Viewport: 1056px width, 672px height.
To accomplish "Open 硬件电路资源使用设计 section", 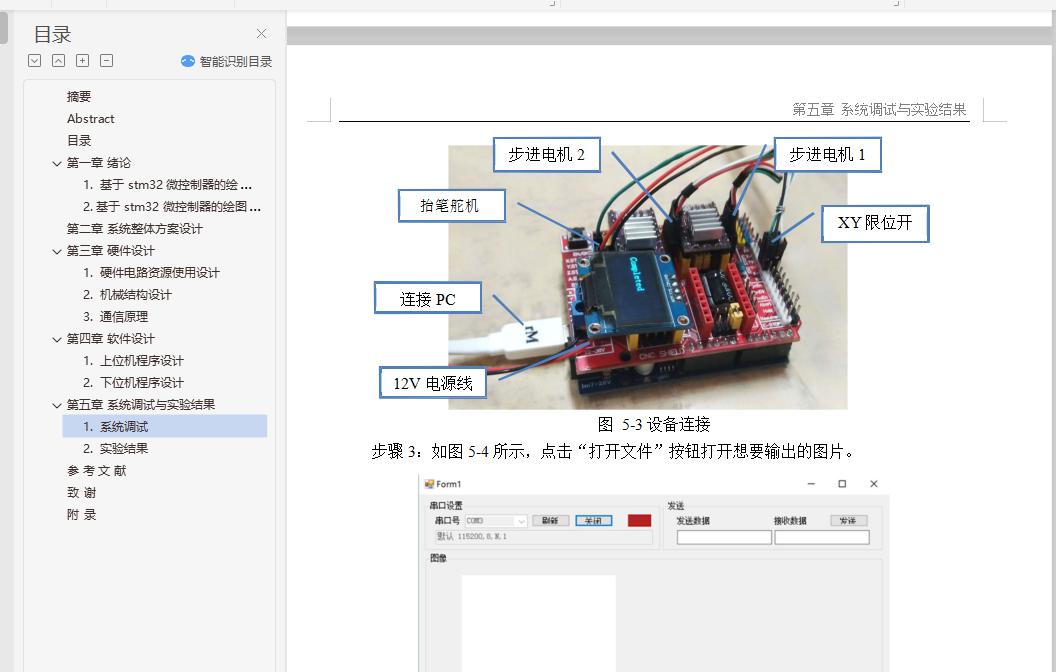I will click(x=152, y=273).
